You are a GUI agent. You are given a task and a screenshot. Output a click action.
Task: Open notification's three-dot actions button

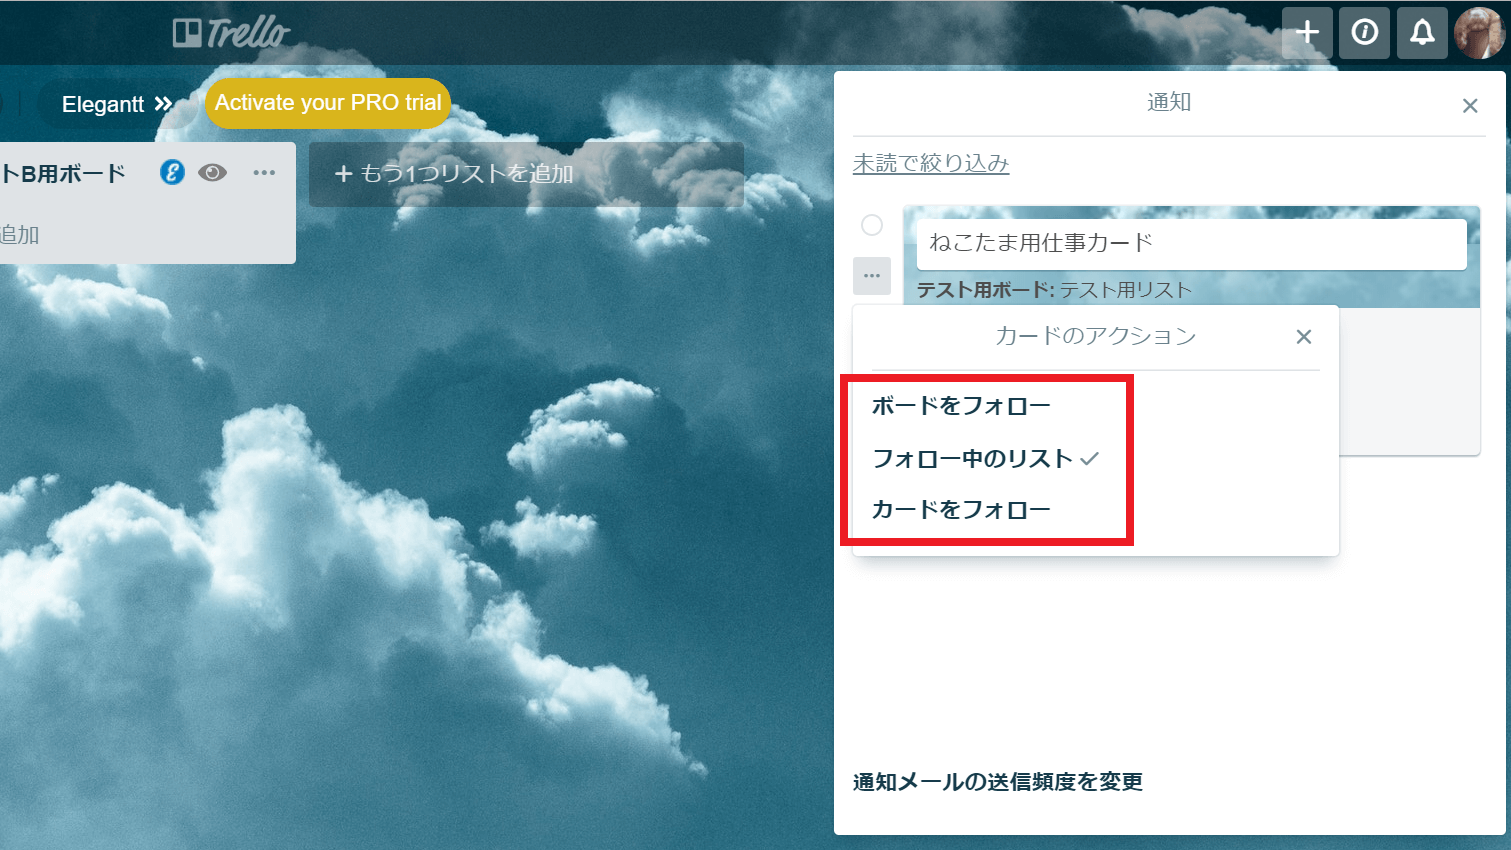point(872,276)
